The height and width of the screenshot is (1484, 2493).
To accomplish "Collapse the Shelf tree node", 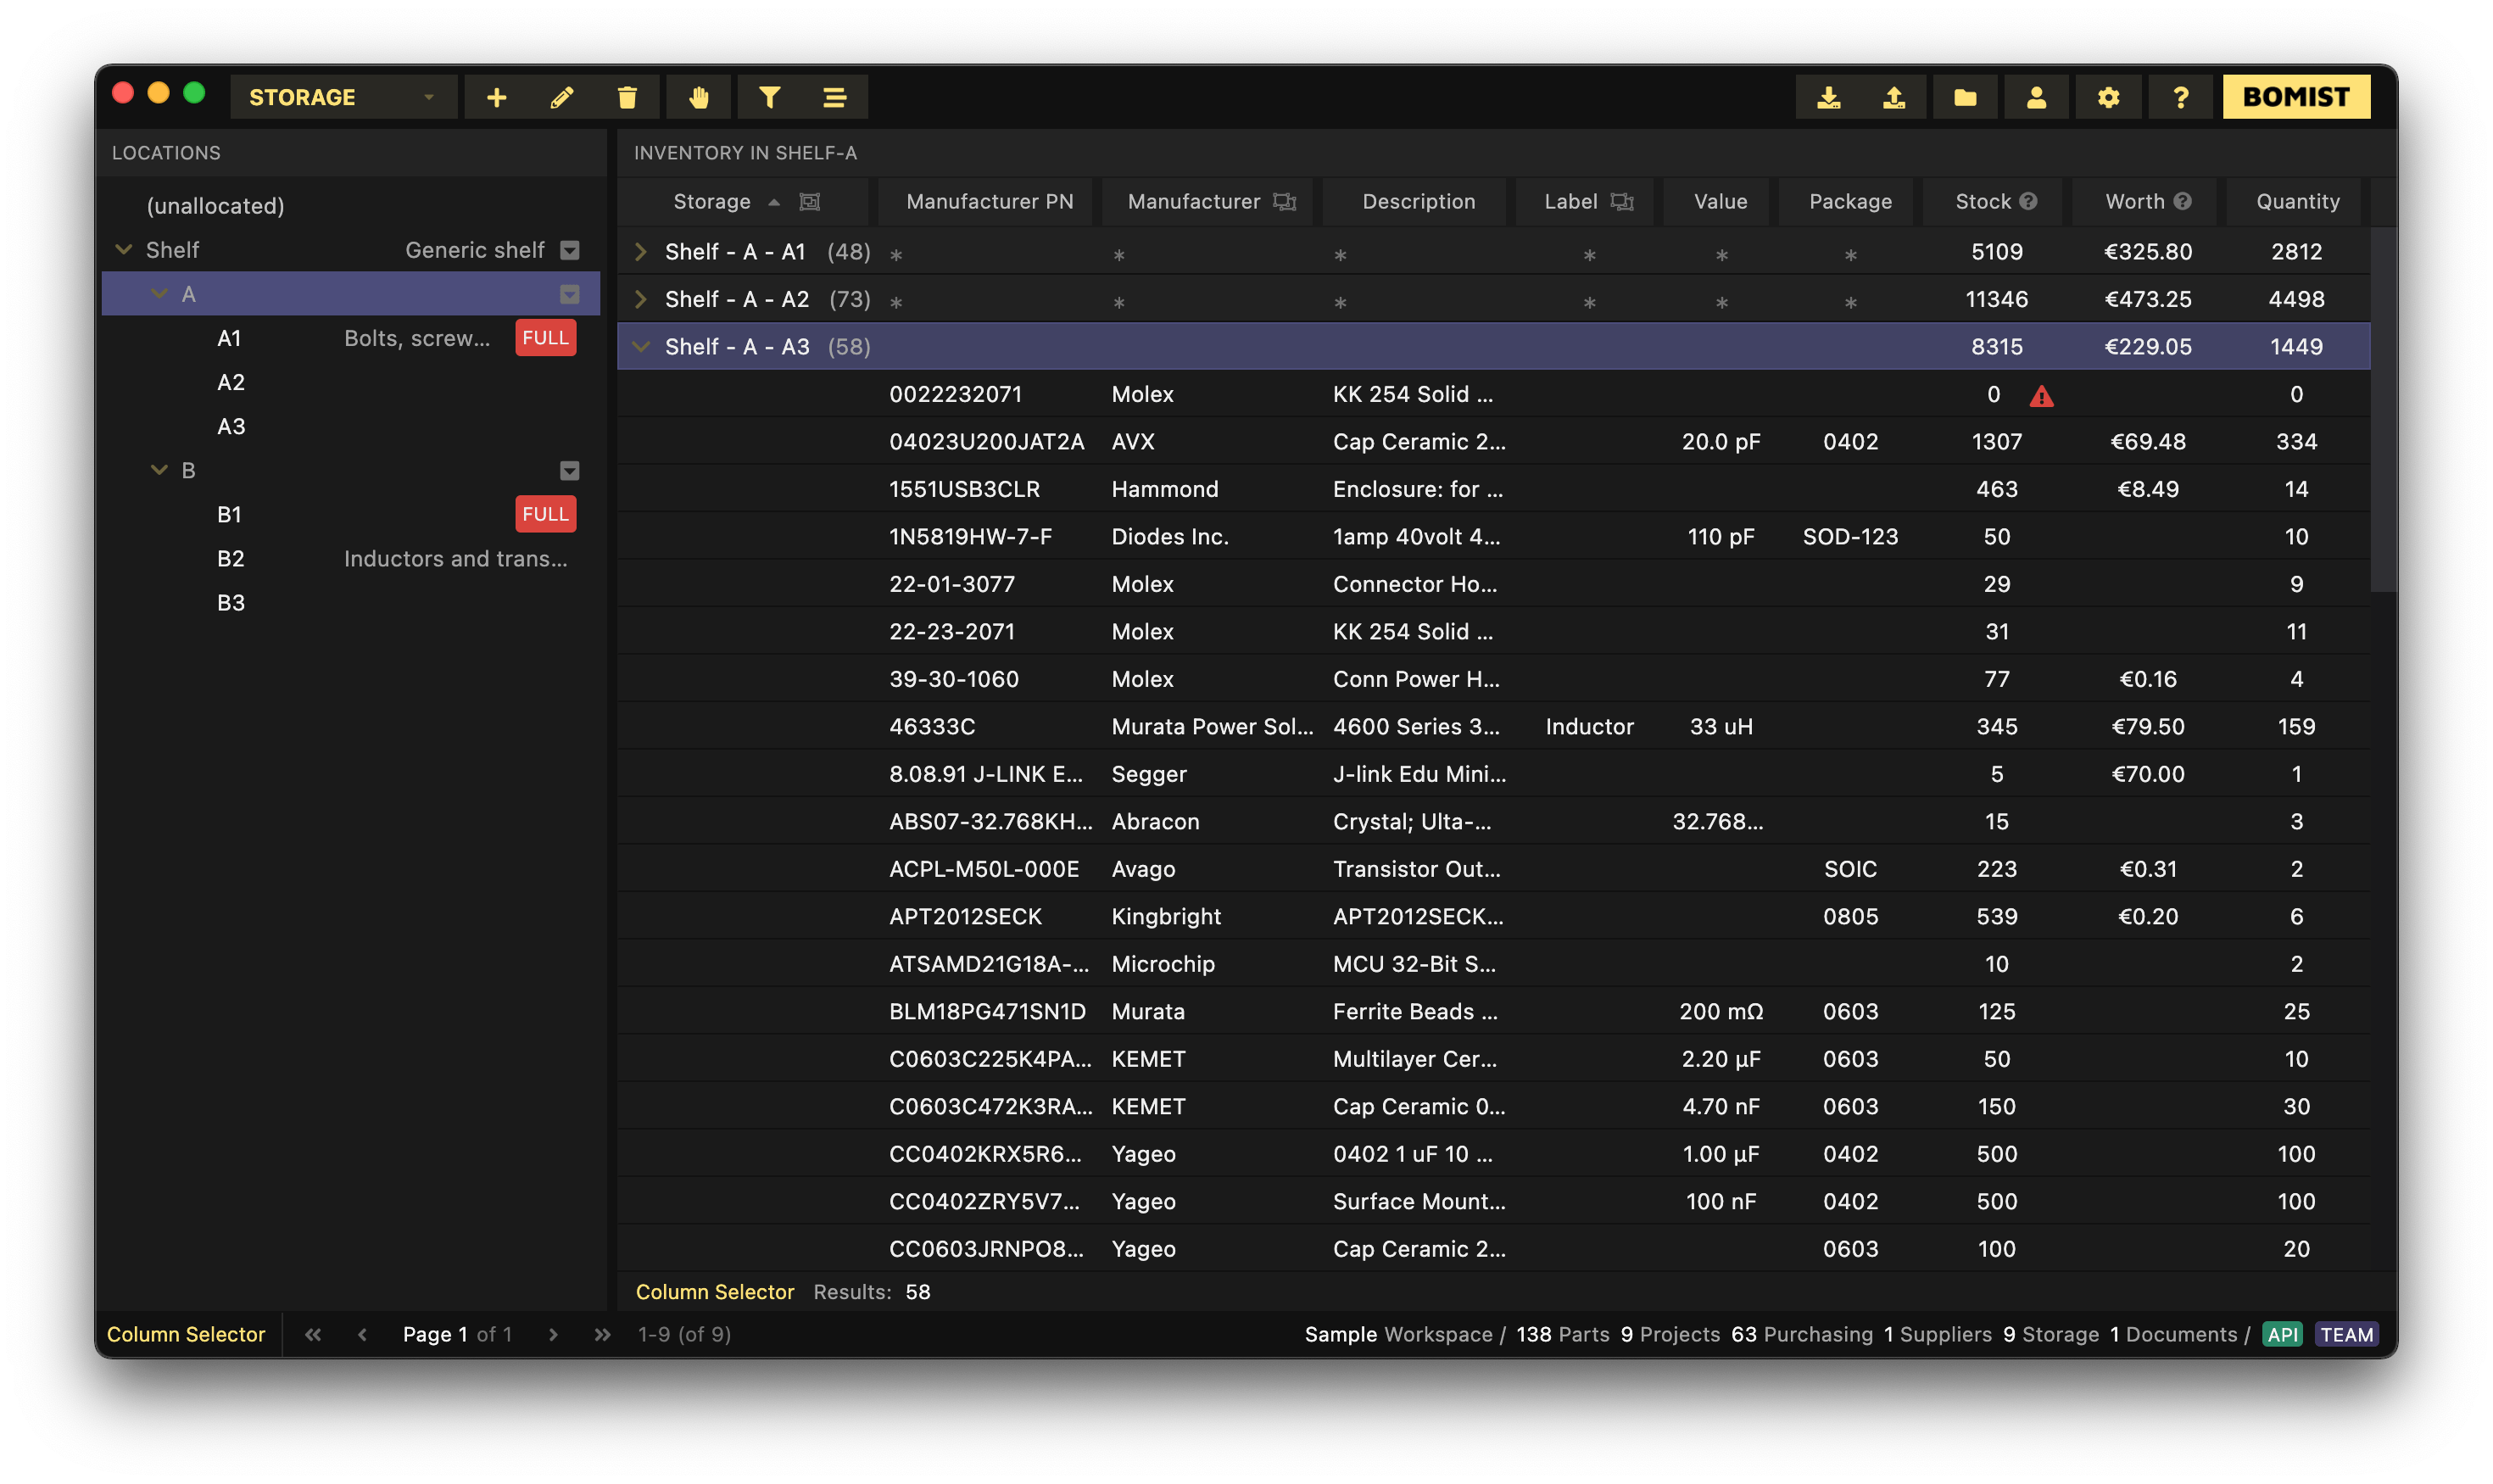I will coord(124,249).
